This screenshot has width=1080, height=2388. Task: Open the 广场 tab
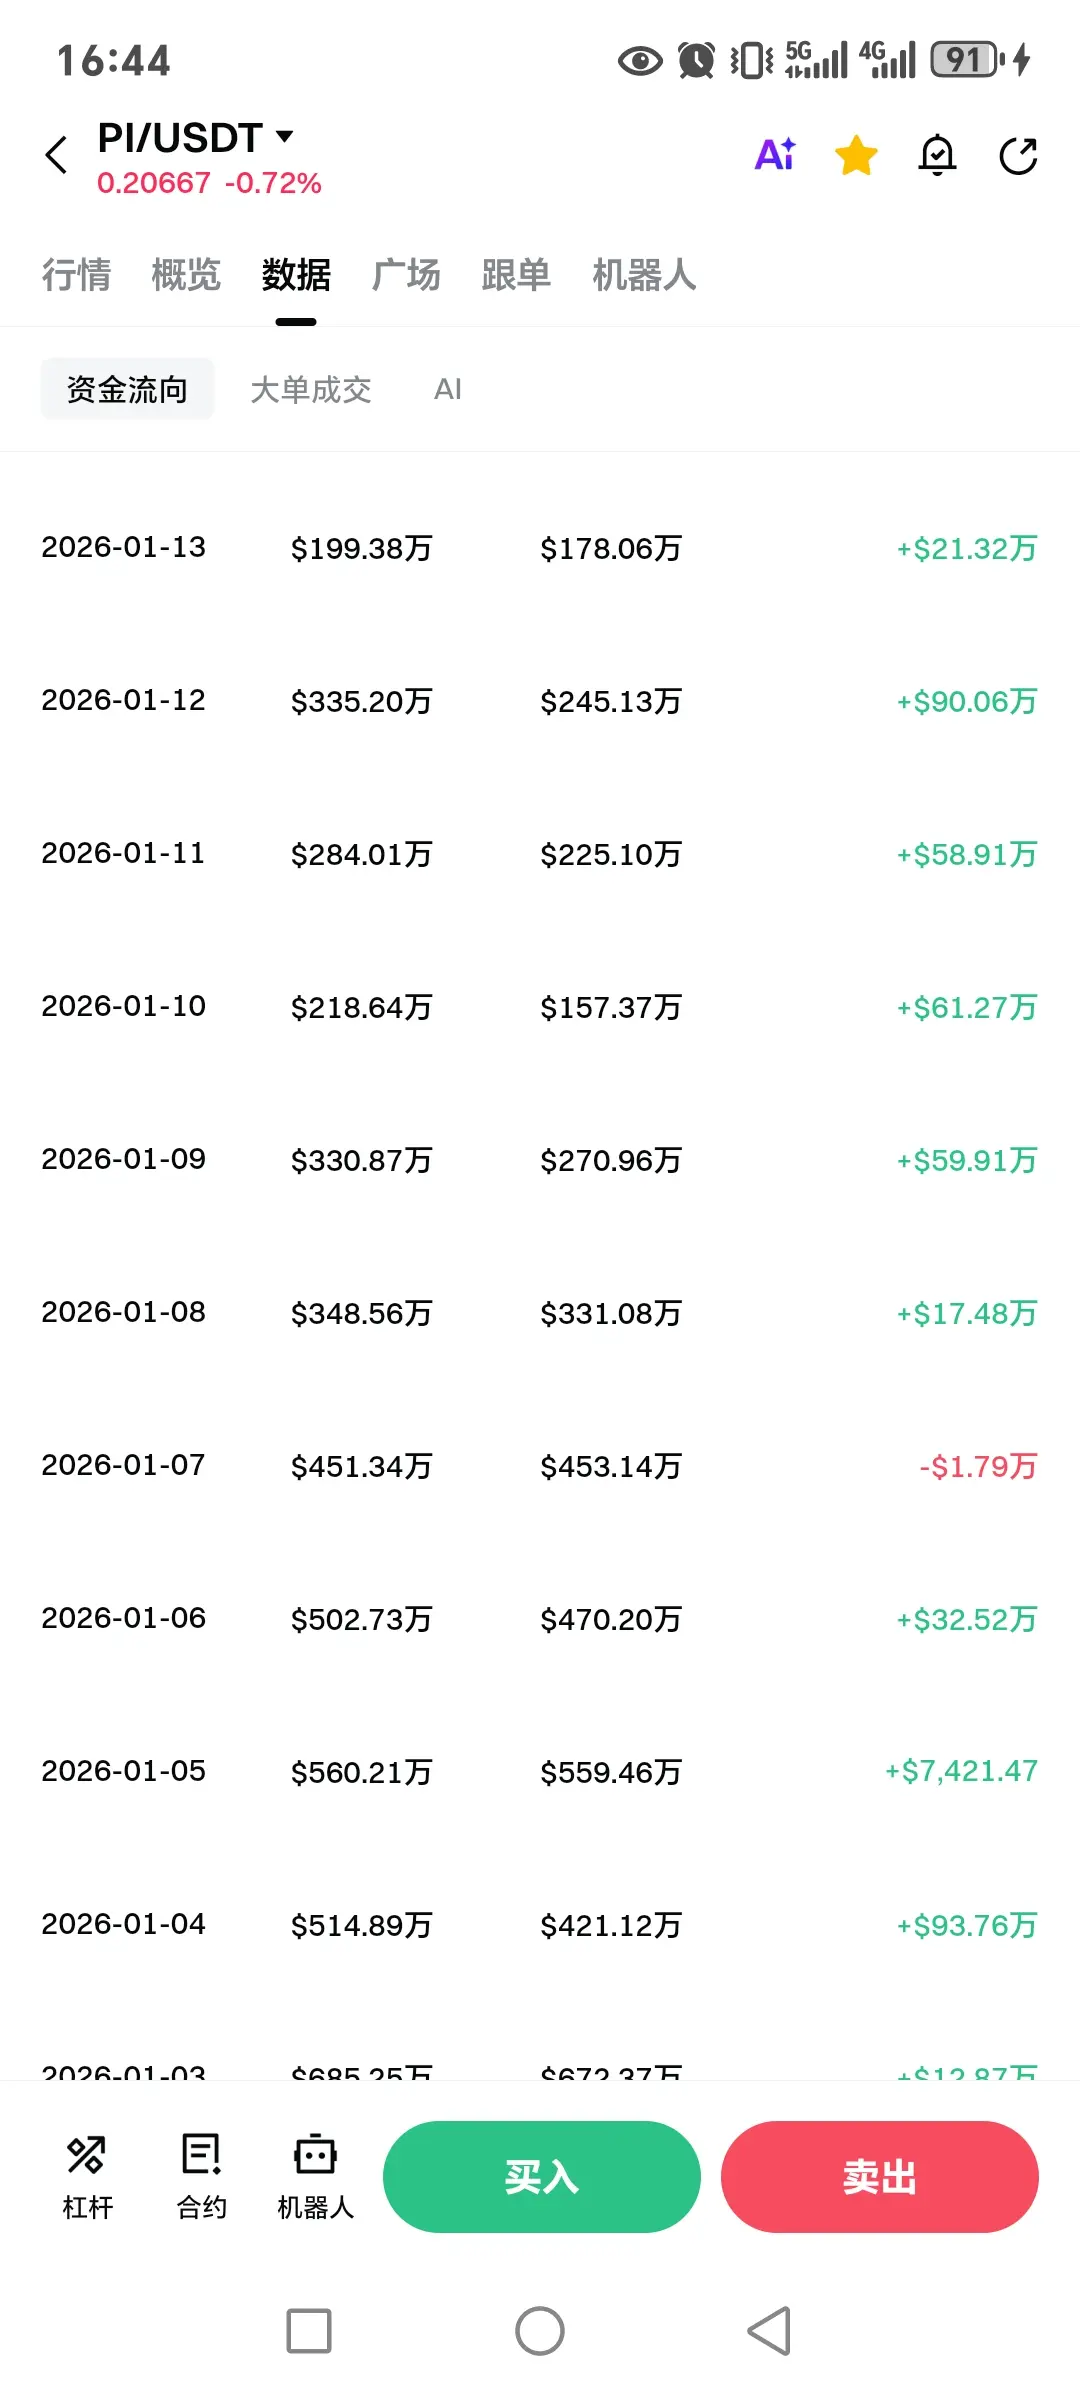(406, 275)
